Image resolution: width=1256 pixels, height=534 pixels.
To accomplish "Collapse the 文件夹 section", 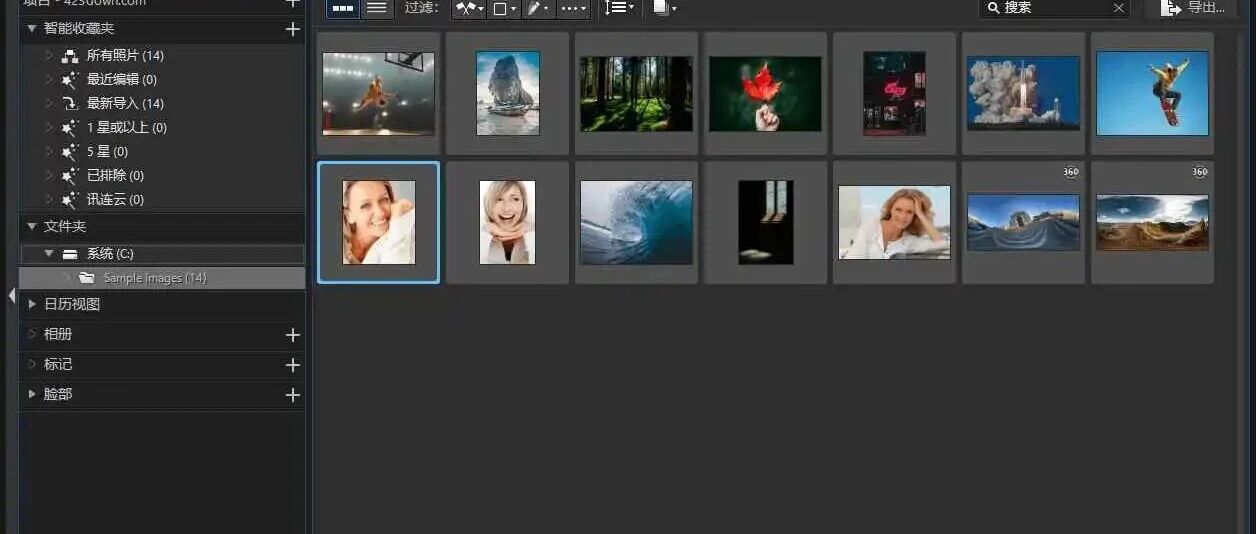I will [x=32, y=227].
